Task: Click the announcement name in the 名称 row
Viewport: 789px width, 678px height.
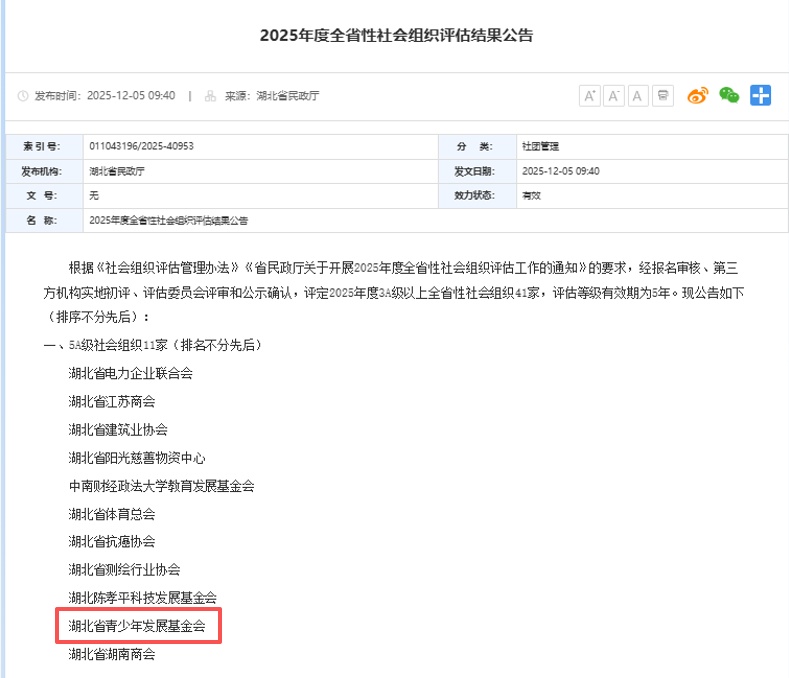Action: coord(168,220)
